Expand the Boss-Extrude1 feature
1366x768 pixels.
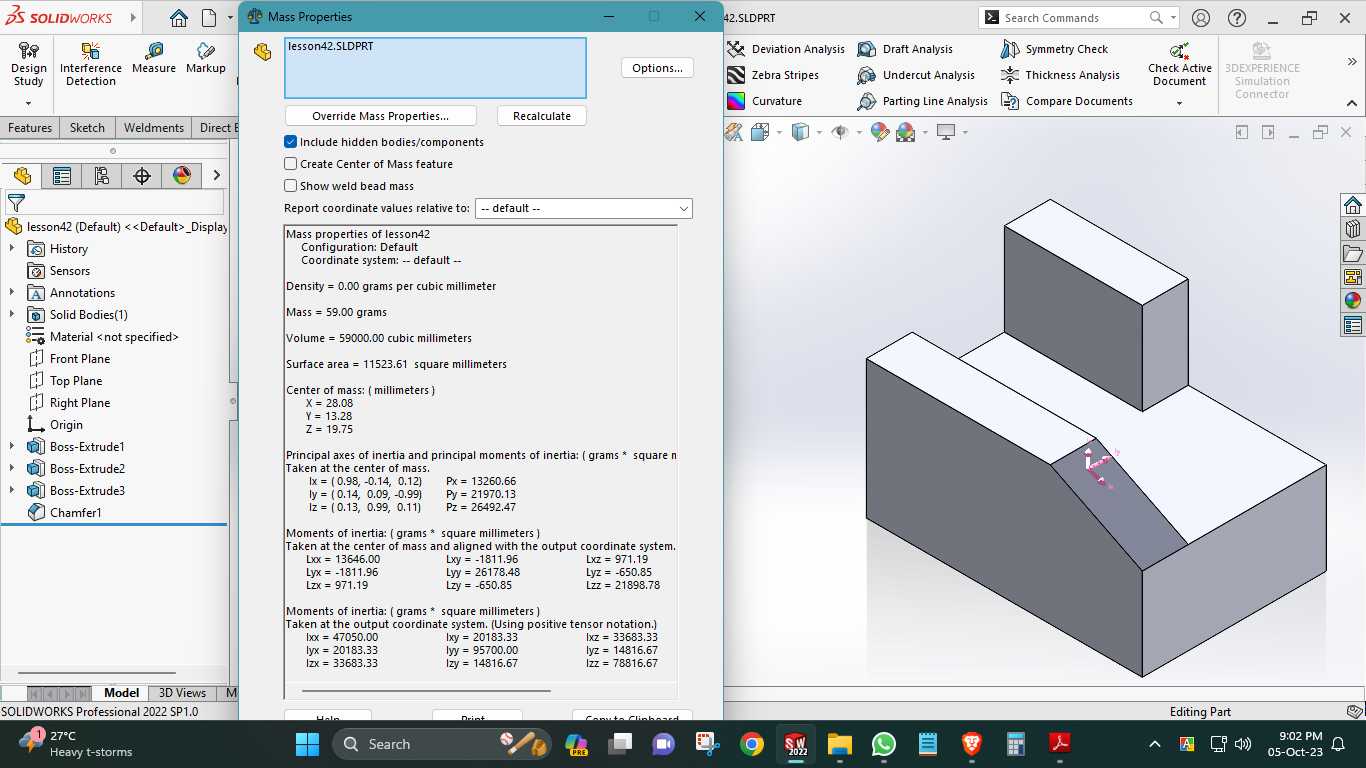pos(12,447)
